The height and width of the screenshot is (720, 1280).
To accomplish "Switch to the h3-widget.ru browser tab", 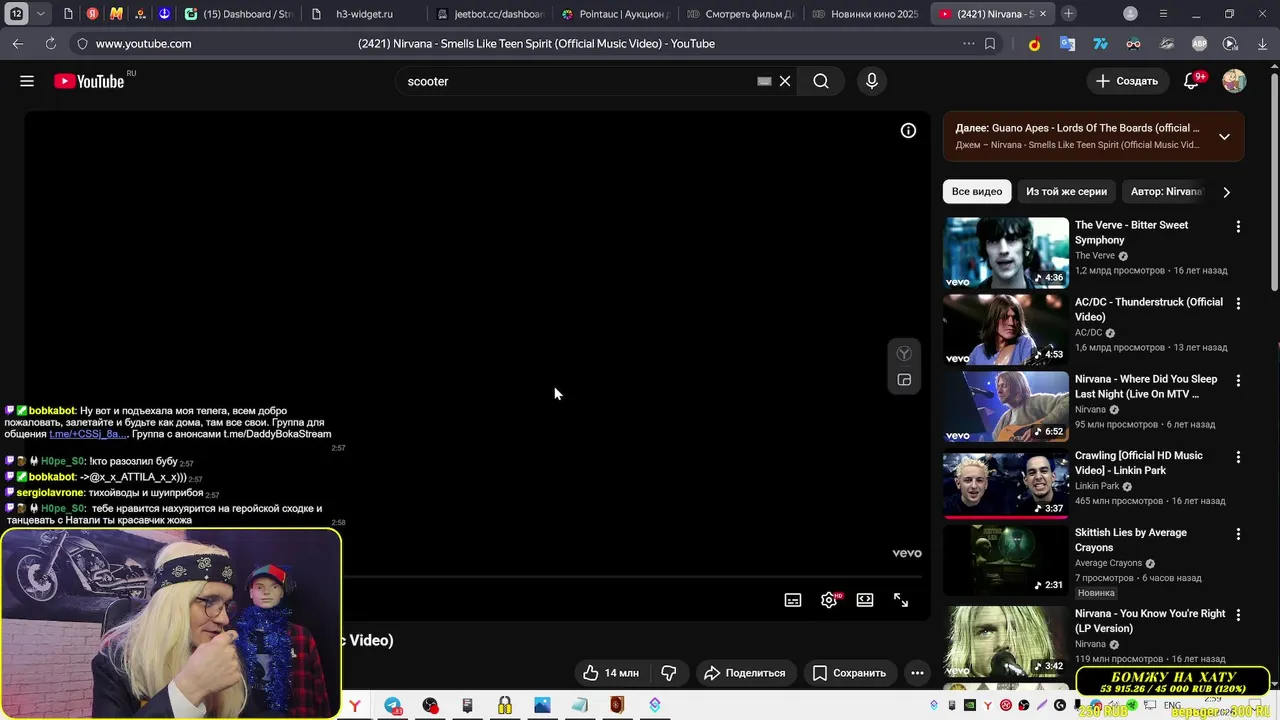I will pos(364,14).
